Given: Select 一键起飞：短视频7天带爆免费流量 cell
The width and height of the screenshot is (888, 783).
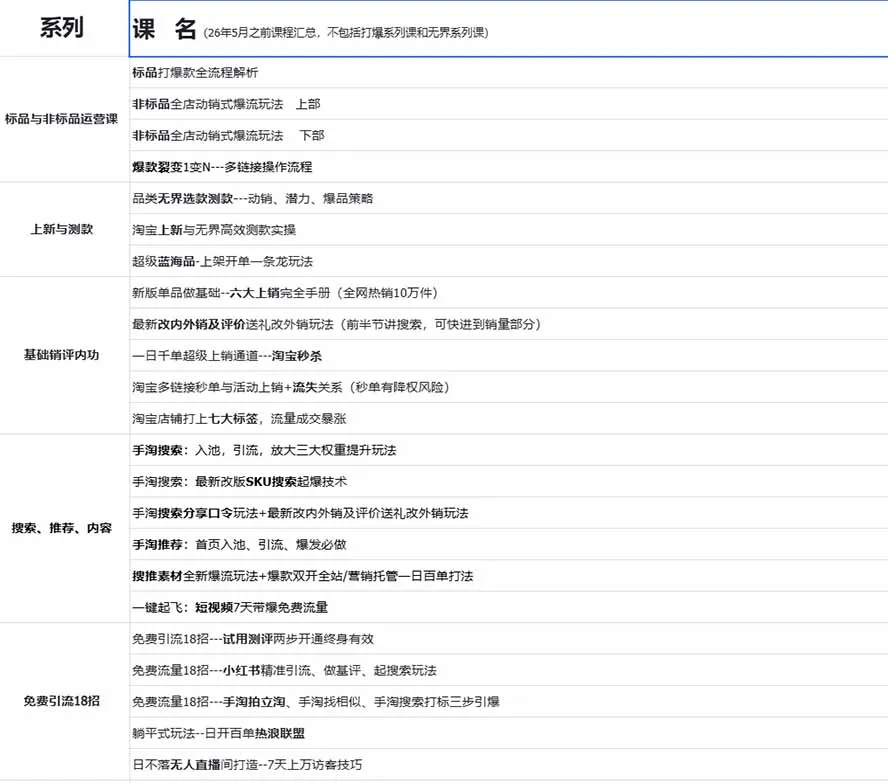Looking at the screenshot, I should [509, 607].
